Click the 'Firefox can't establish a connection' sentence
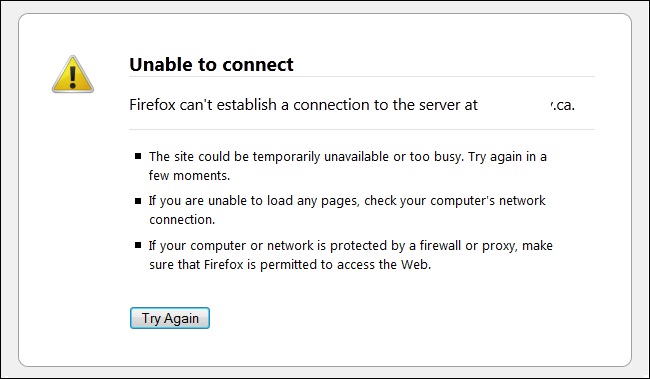 pos(352,105)
